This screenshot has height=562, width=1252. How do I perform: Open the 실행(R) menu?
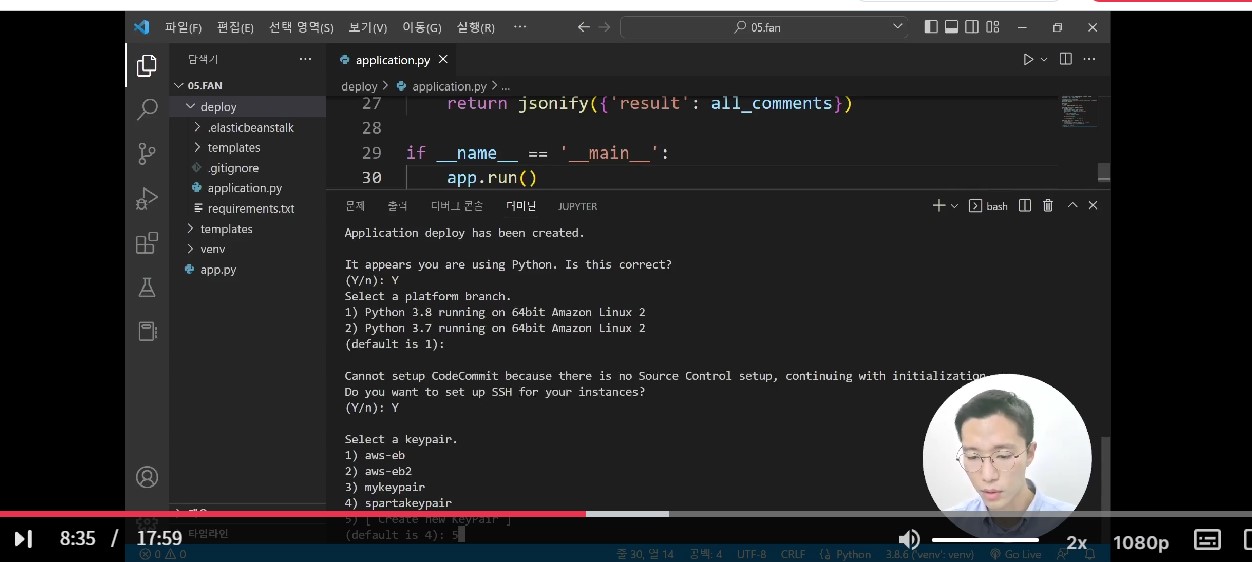[x=475, y=27]
